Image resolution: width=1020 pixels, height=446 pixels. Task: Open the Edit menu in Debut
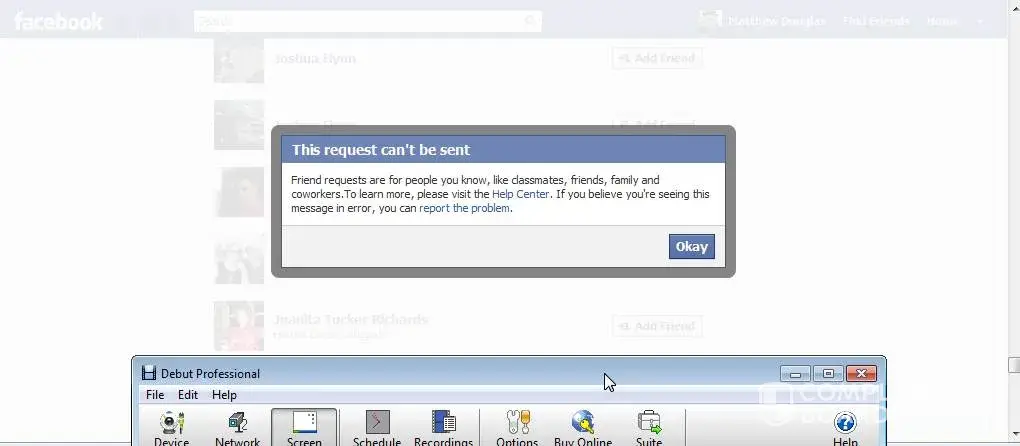[x=188, y=395]
